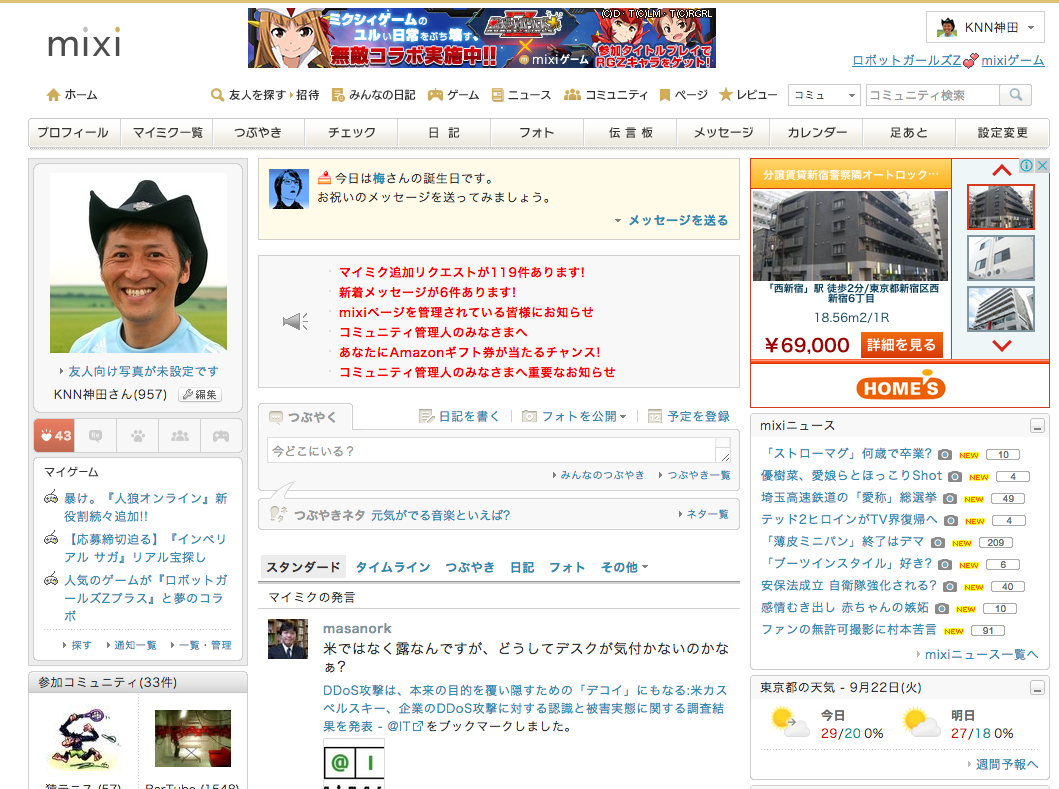Click the gamepad icon beside ゲーム
The height and width of the screenshot is (789, 1059).
coord(436,95)
